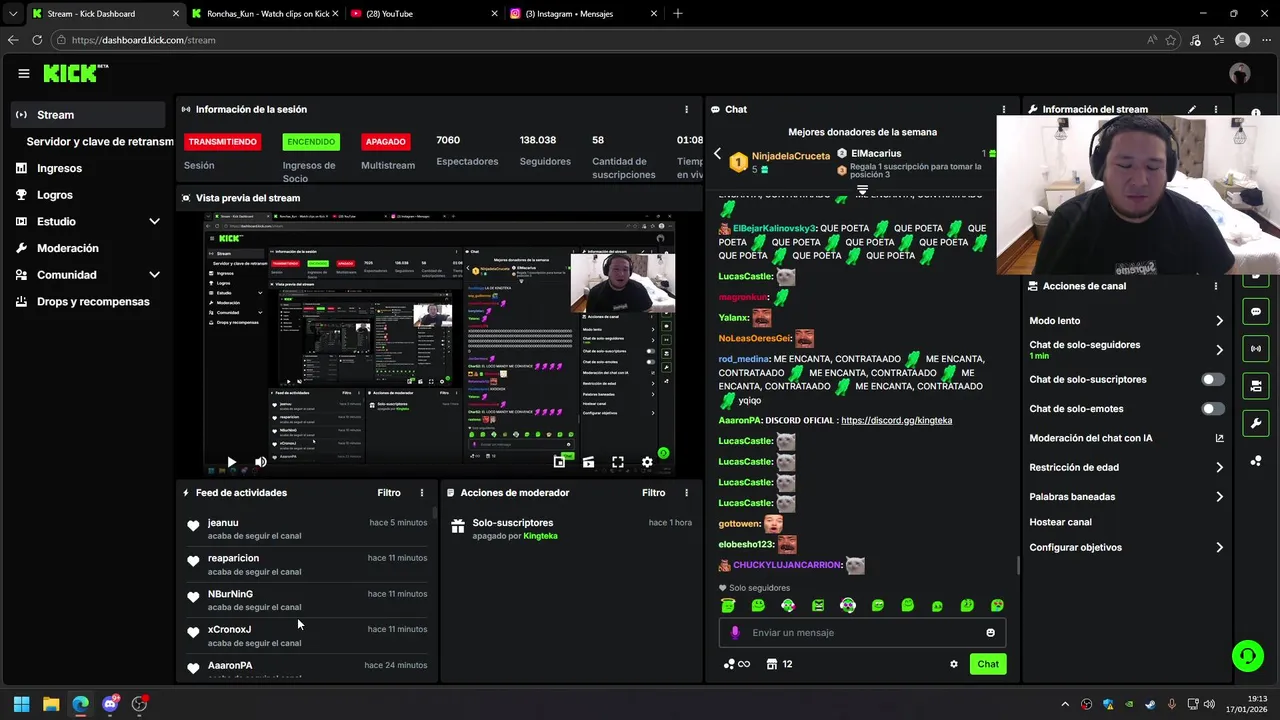This screenshot has width=1280, height=720.
Task: Click rod_medina username in chat
Action: pyautogui.click(x=744, y=359)
